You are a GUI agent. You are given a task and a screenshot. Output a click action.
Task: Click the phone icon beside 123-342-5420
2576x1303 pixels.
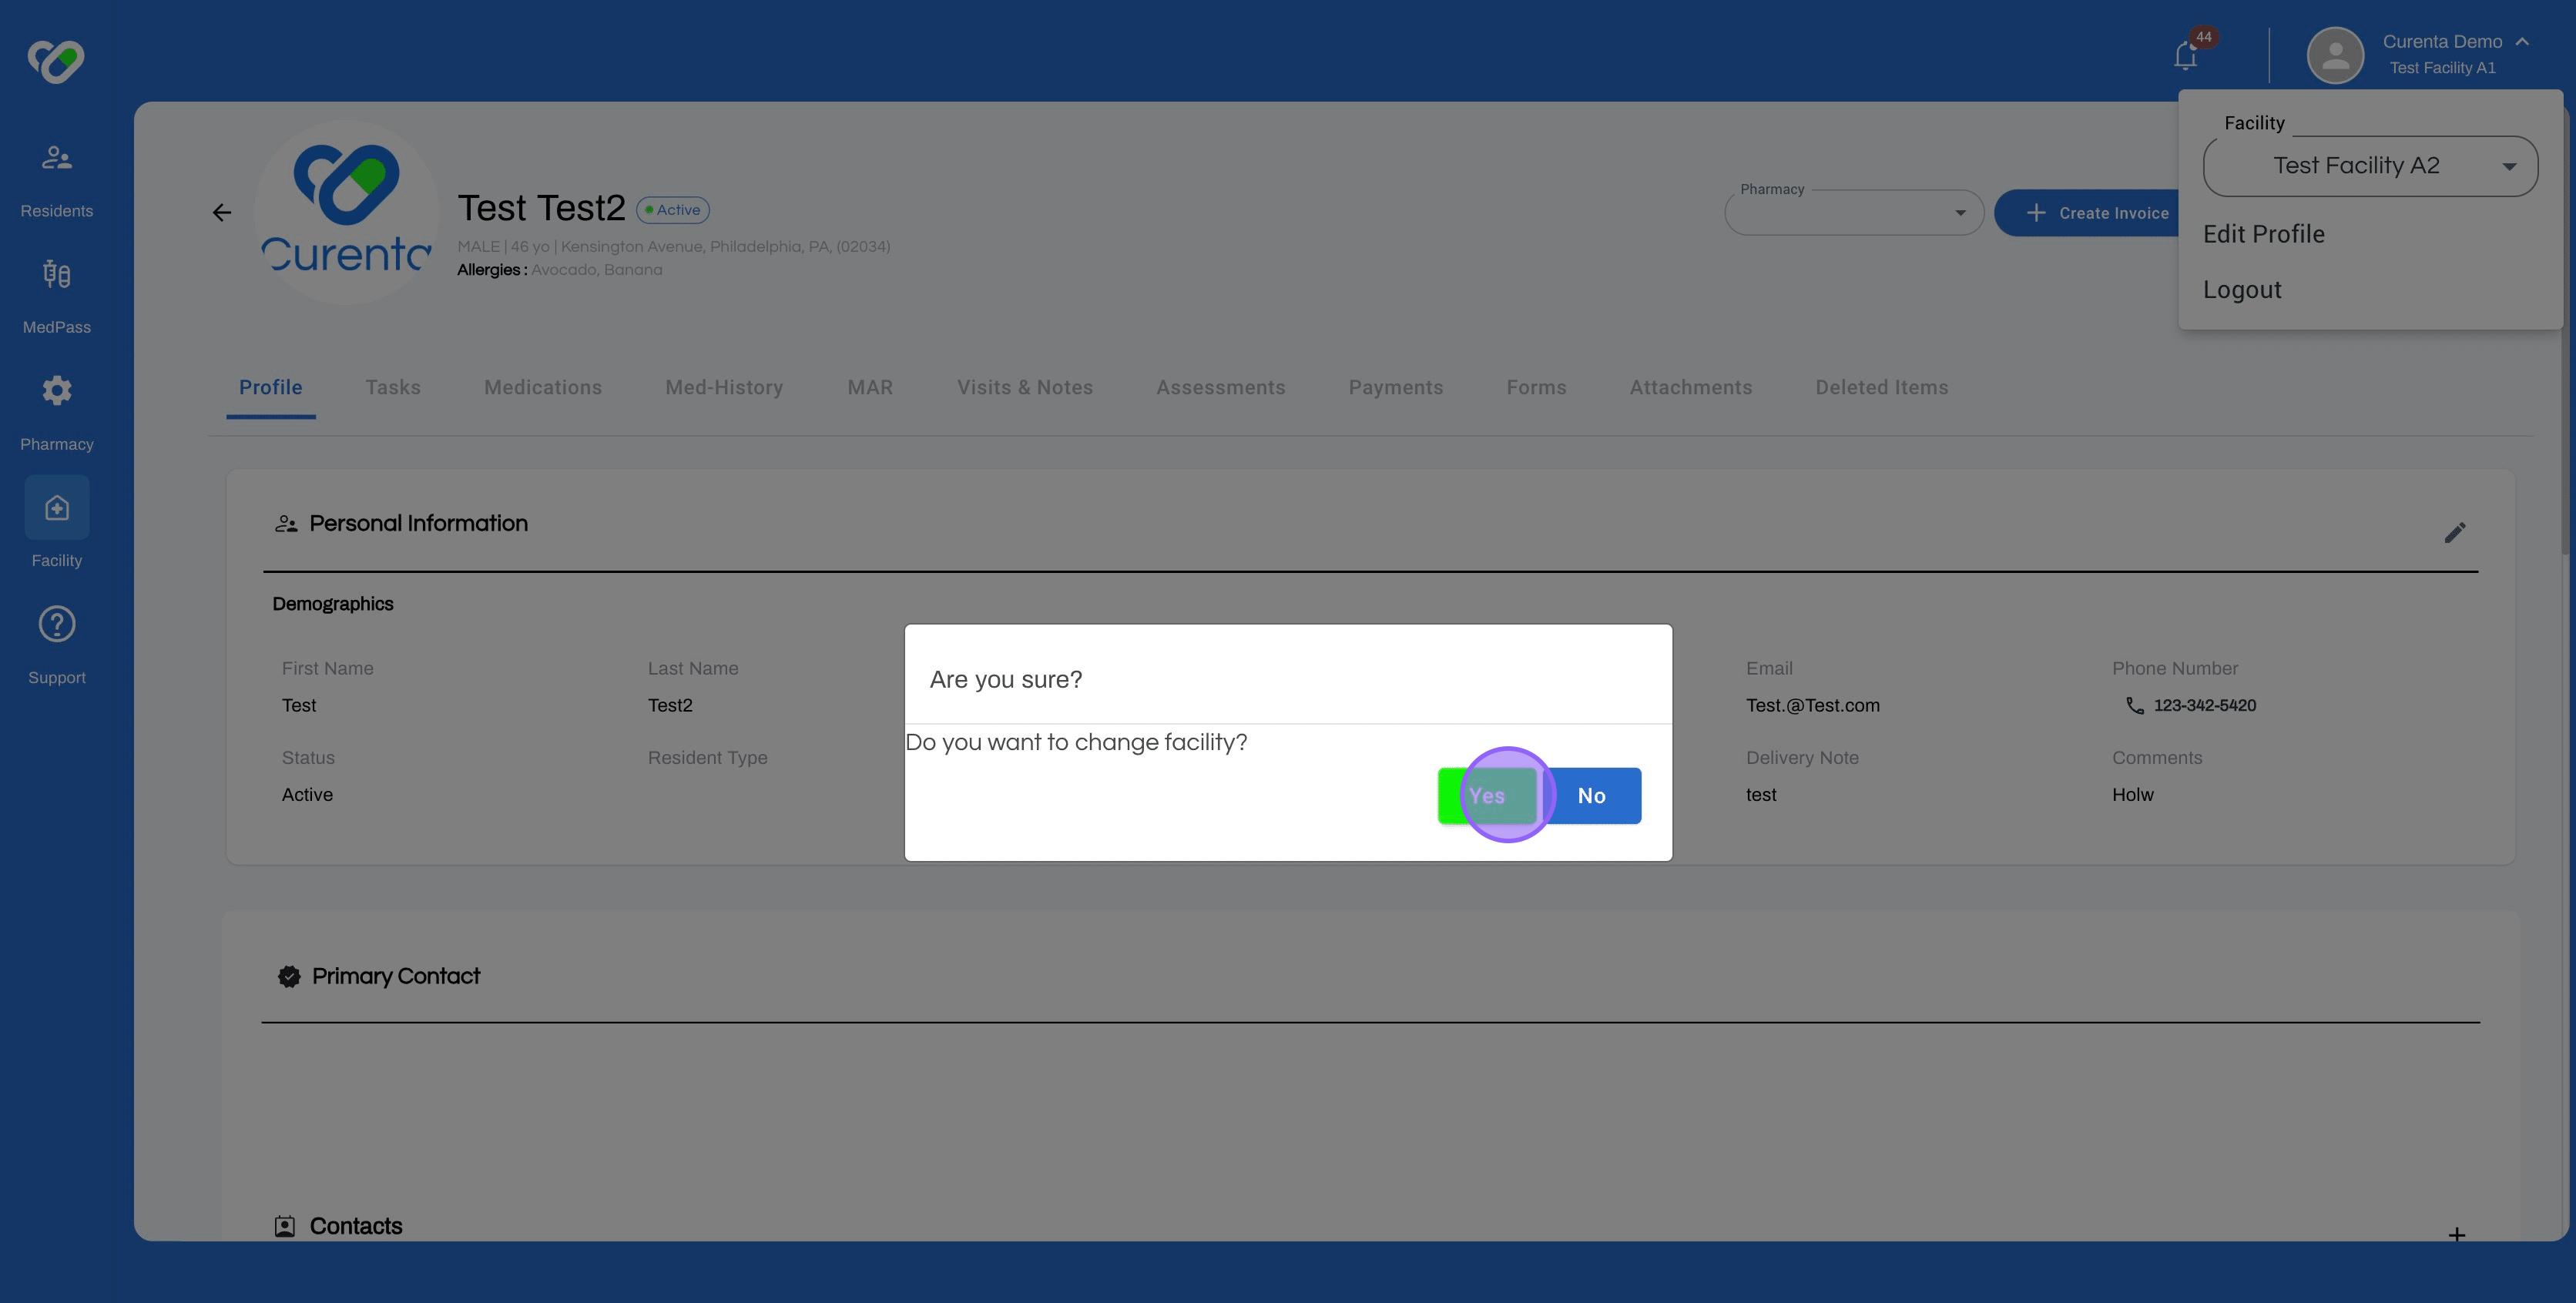tap(2134, 706)
